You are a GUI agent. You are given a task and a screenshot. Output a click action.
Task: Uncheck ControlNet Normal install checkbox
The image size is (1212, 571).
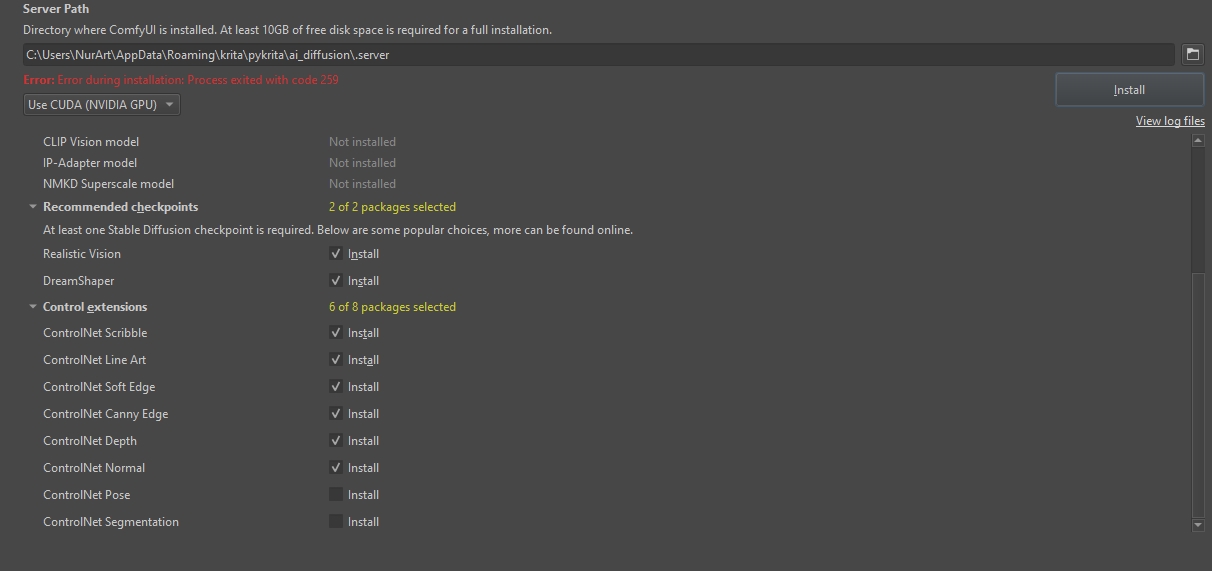point(336,468)
